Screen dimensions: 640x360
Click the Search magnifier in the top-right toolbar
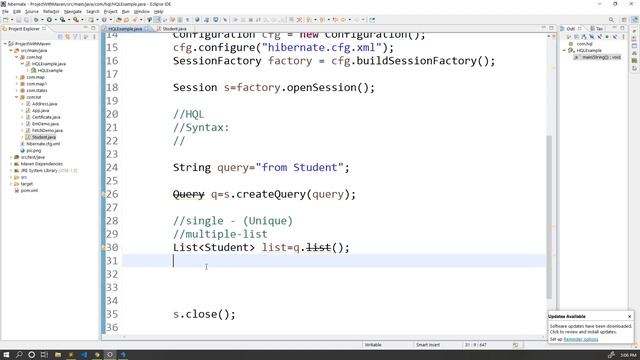pos(611,20)
